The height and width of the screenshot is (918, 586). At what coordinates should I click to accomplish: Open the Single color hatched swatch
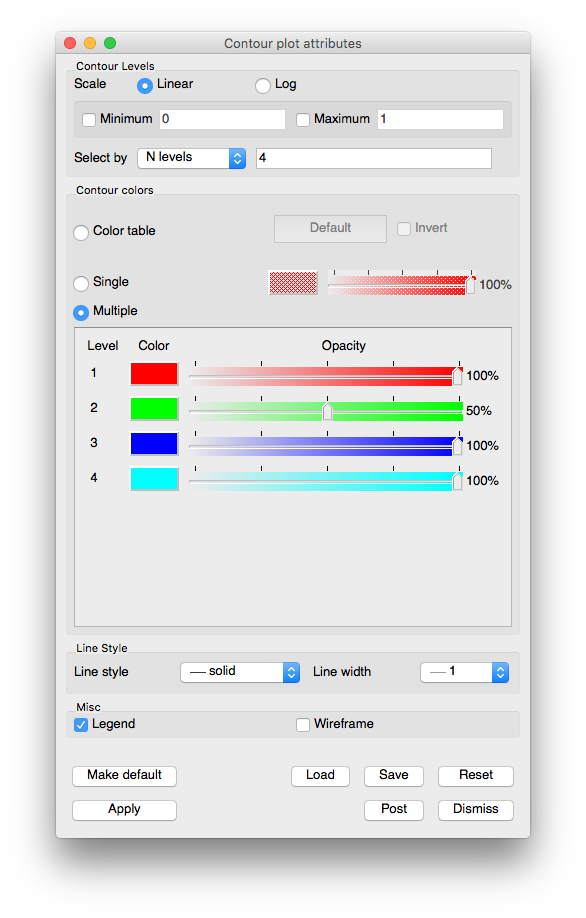click(293, 283)
